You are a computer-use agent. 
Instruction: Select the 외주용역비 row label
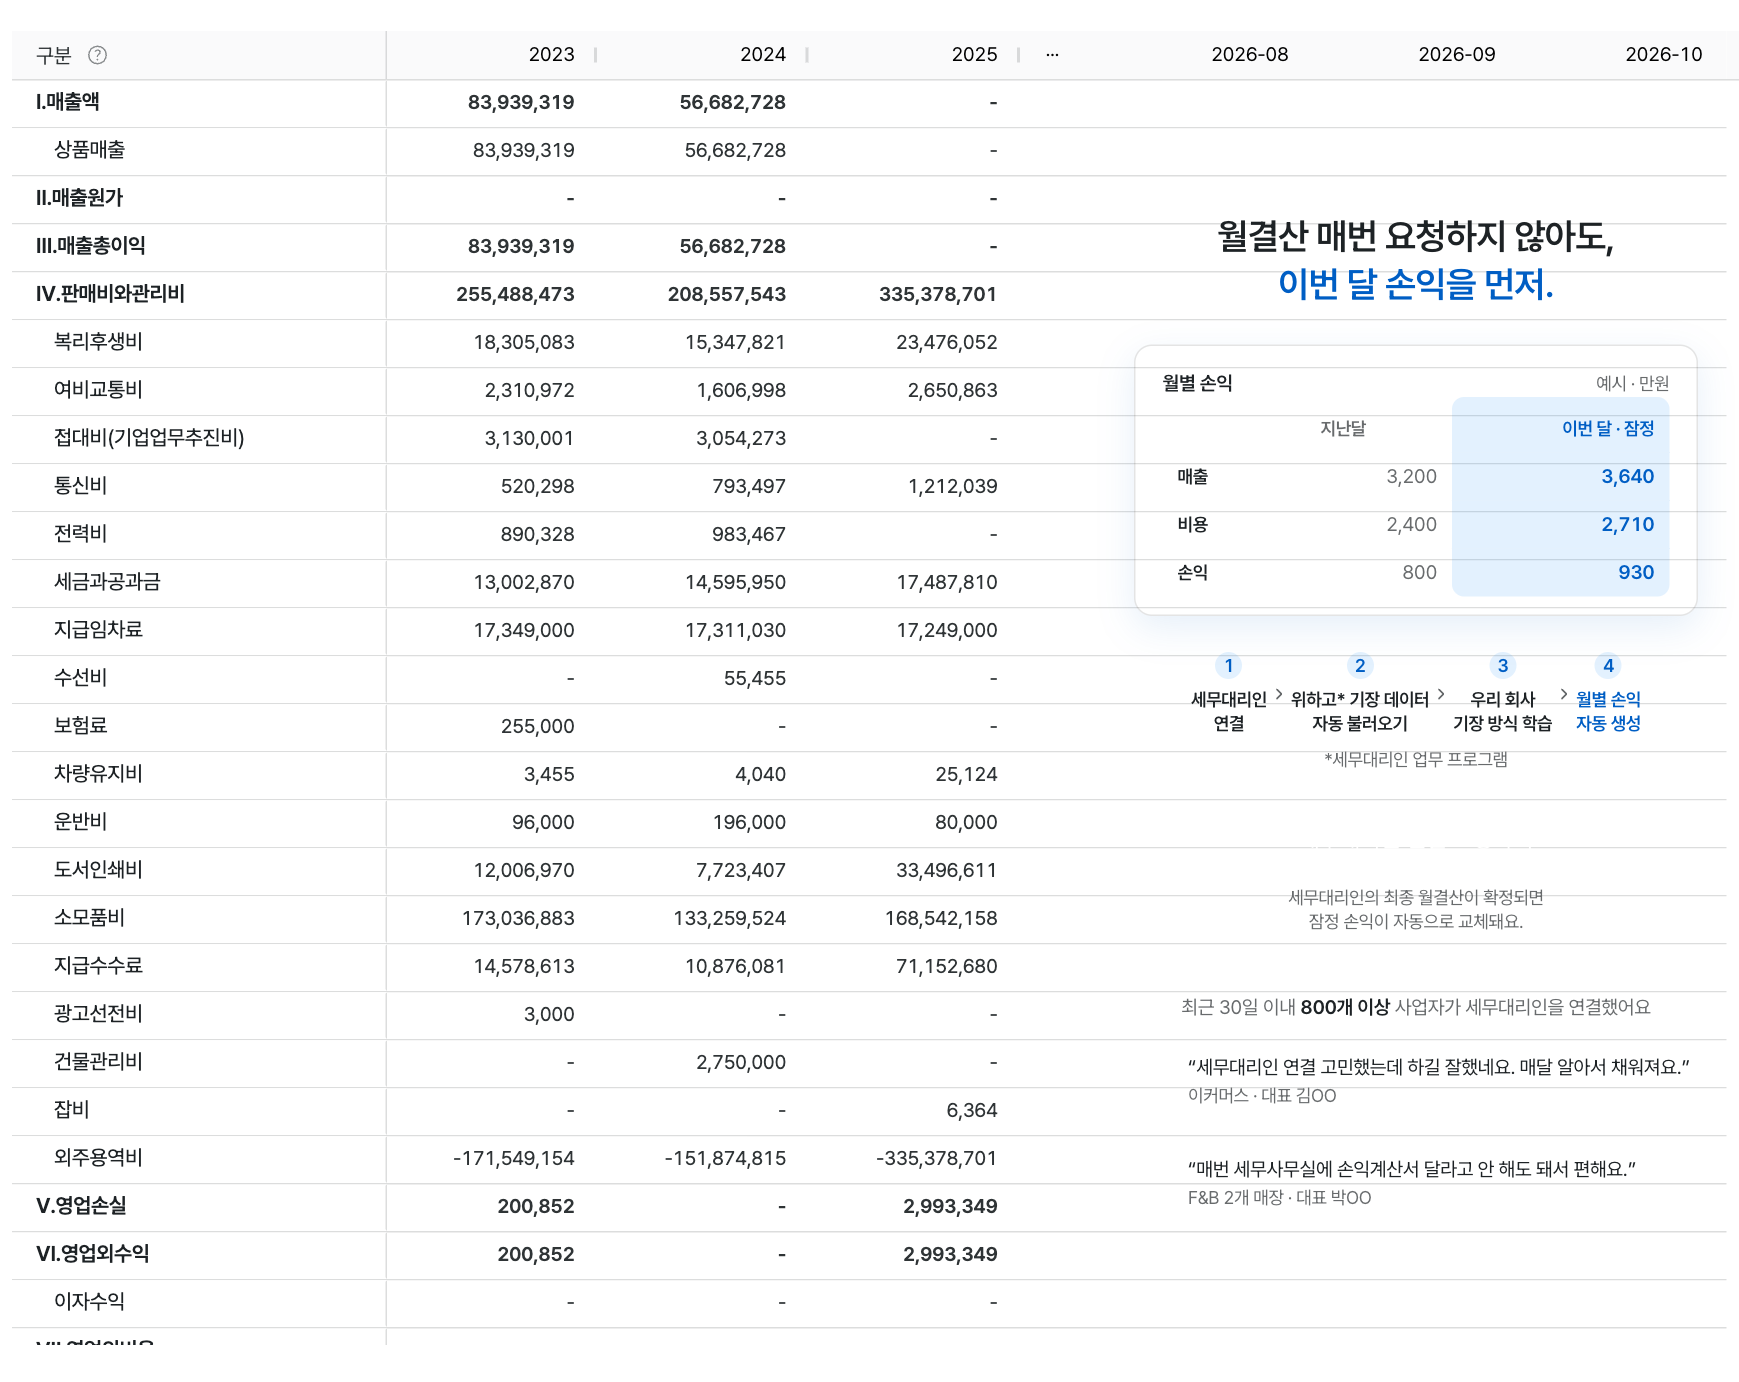(98, 1158)
